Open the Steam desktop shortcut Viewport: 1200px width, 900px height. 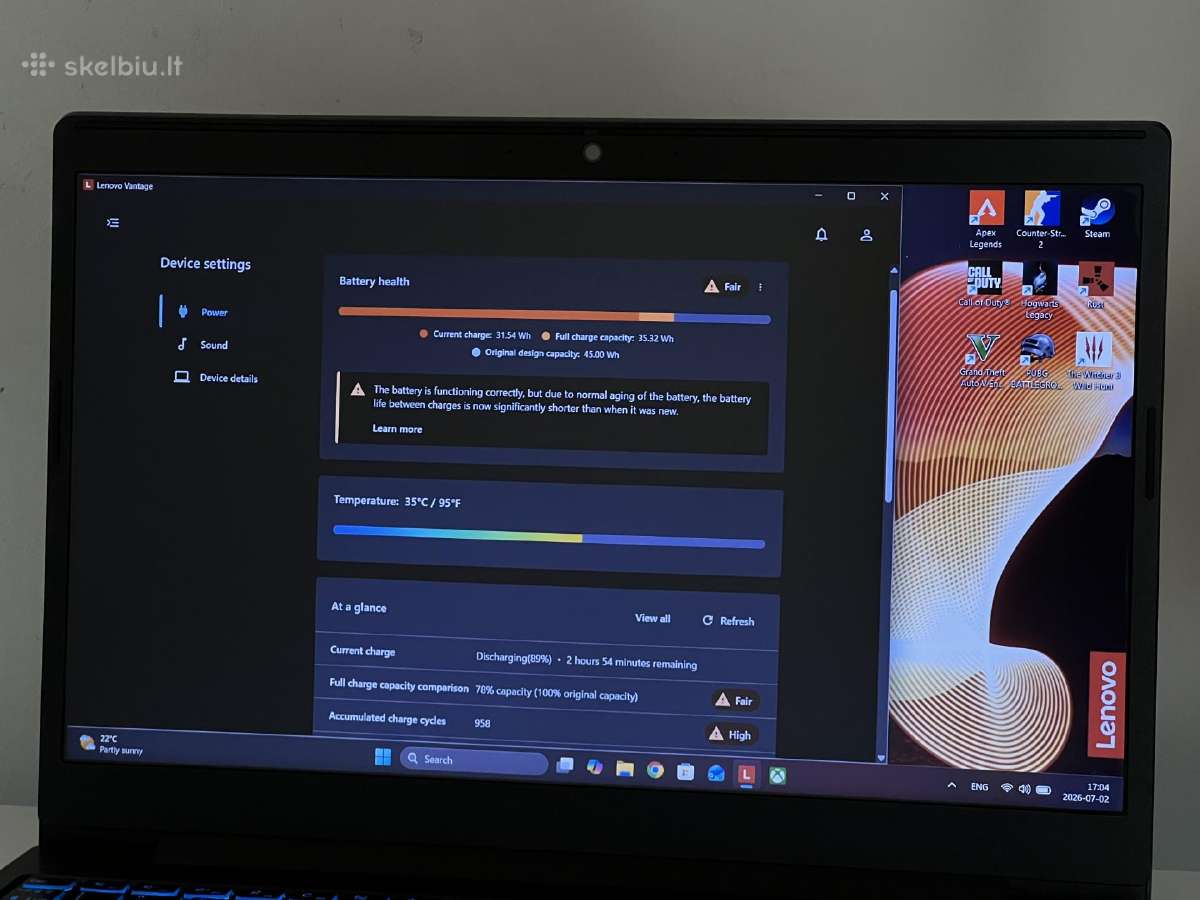click(1097, 217)
